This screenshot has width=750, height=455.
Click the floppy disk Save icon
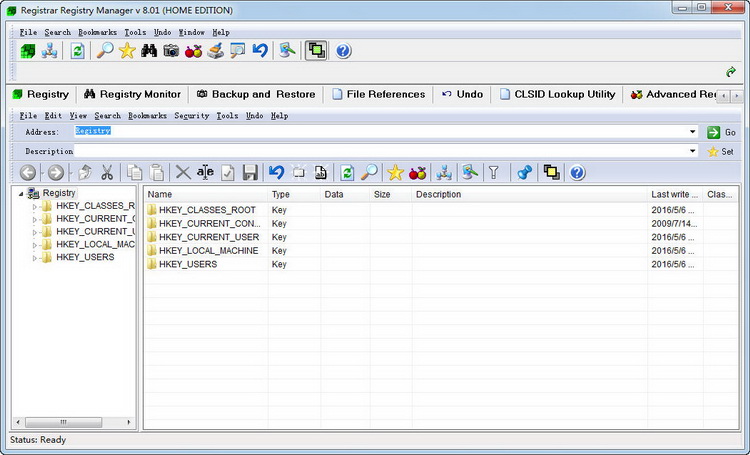coord(250,173)
